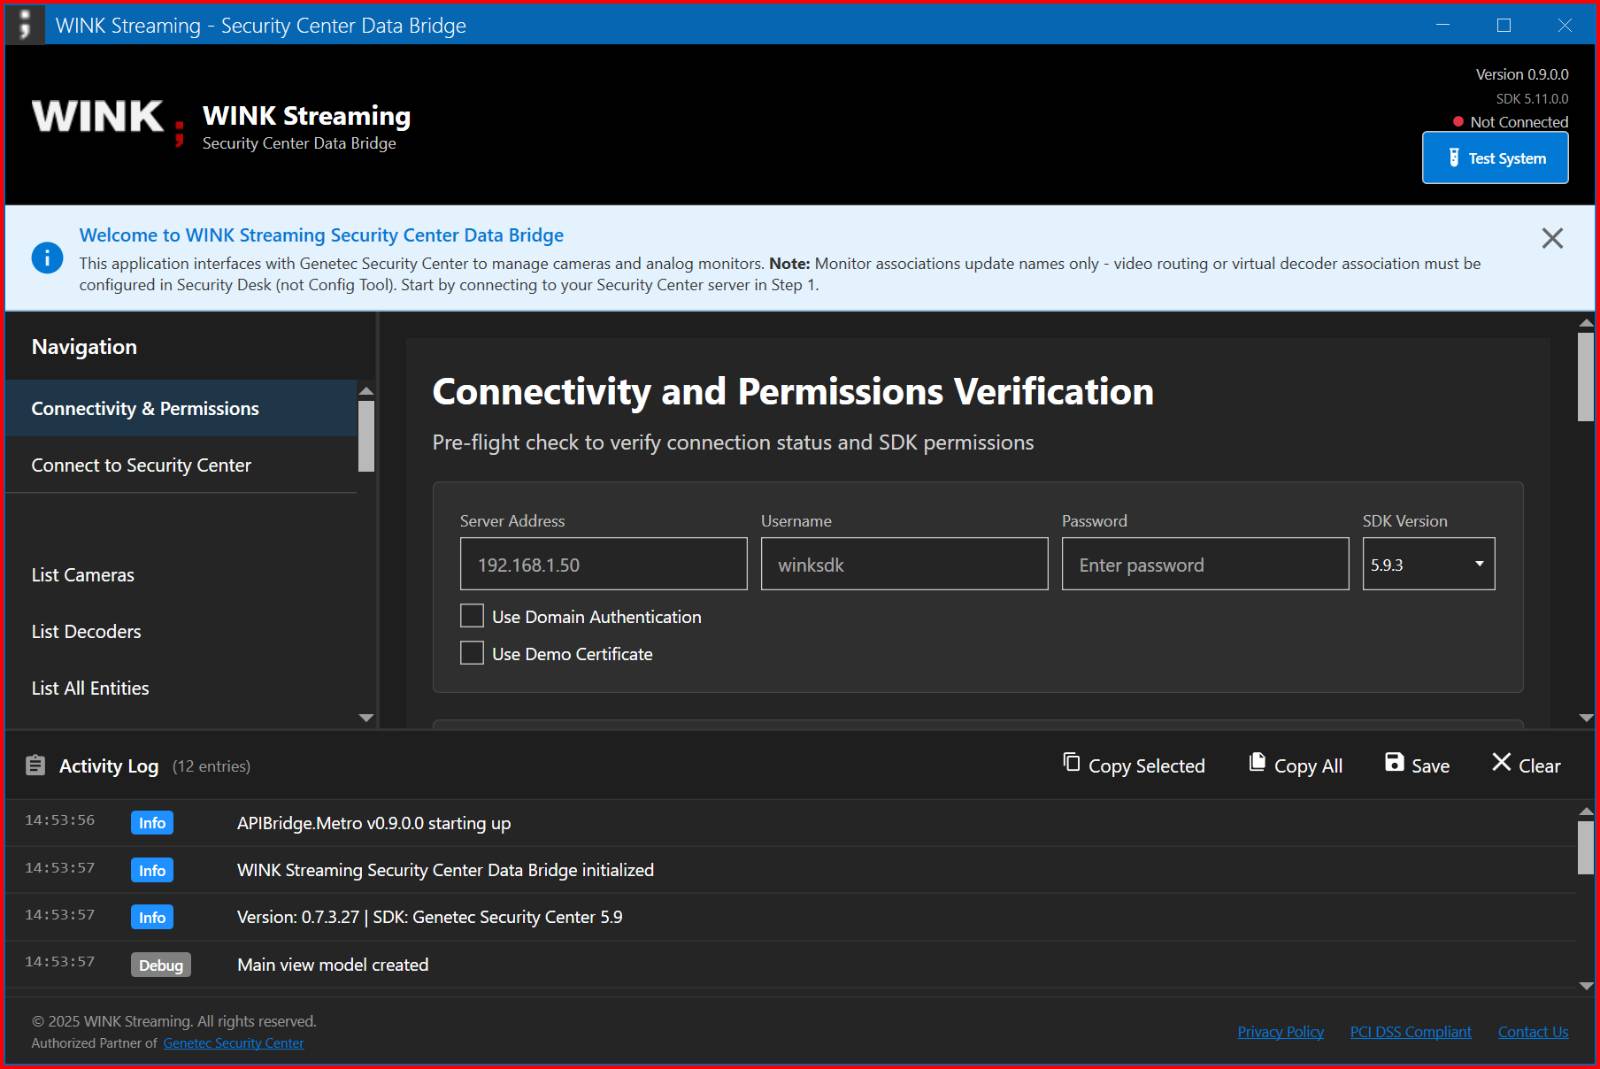Screen dimensions: 1600x1069
Task: Click the welcome banner title text
Action: 321,235
